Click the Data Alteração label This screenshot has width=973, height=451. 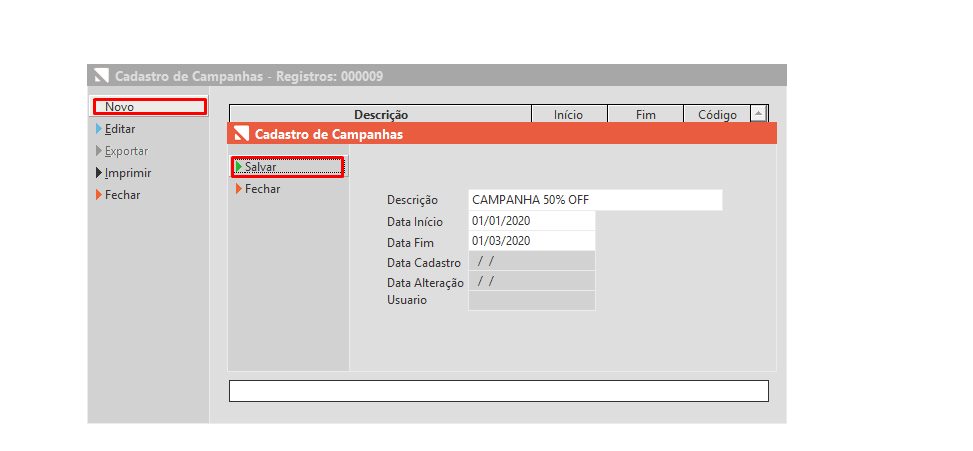coord(425,284)
